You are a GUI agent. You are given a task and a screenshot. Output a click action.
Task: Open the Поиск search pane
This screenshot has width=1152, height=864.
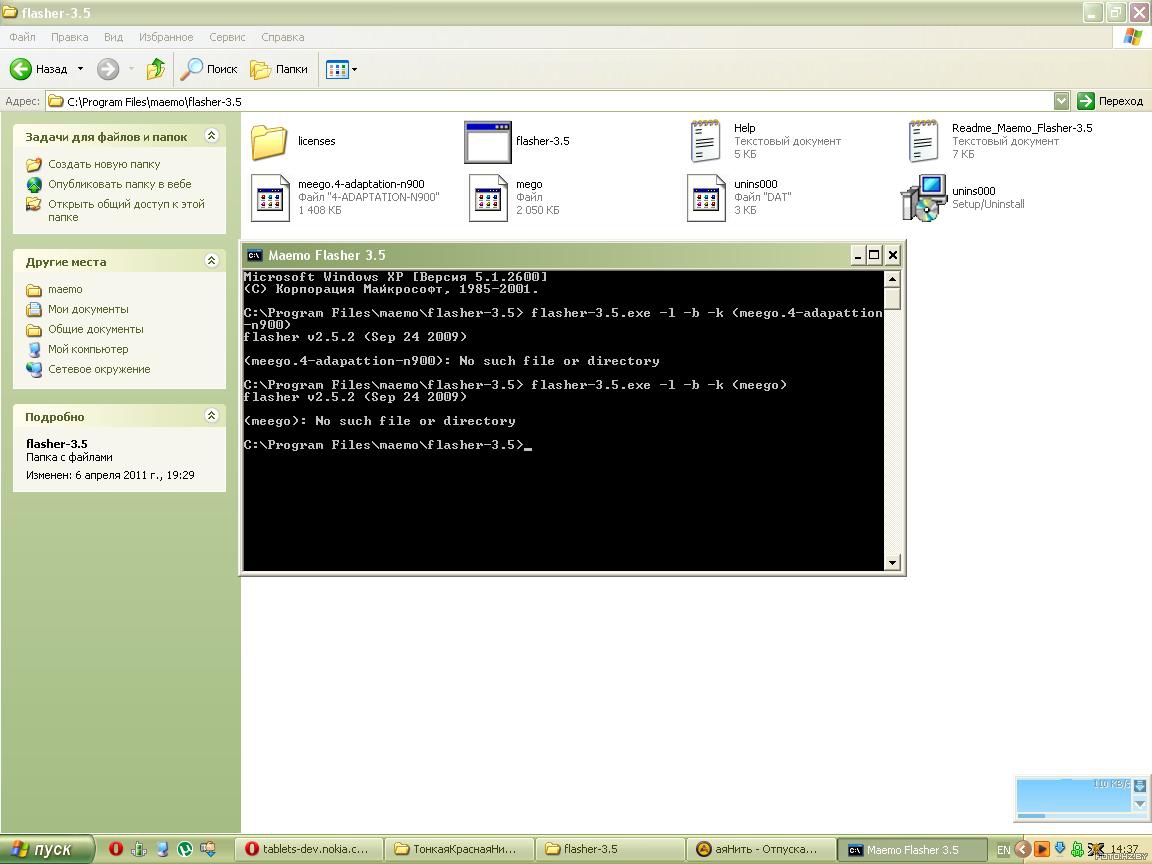click(209, 69)
